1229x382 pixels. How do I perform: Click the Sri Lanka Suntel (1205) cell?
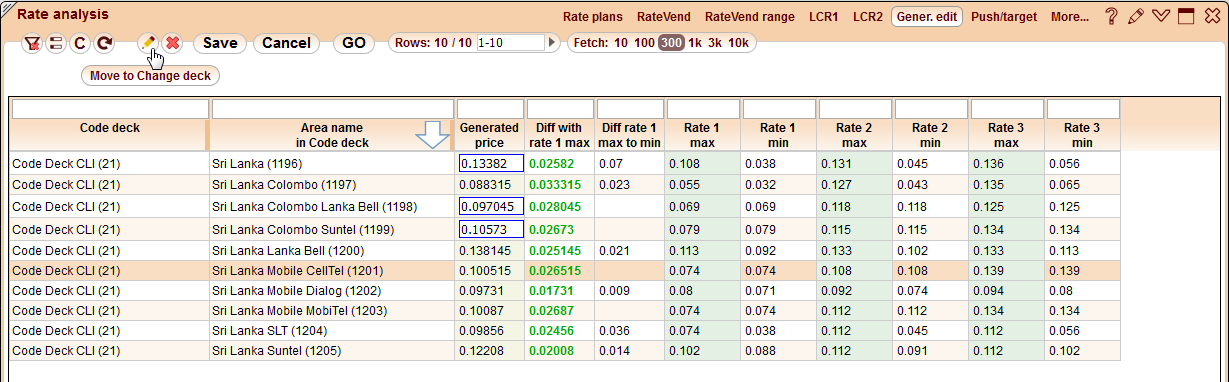coord(332,350)
